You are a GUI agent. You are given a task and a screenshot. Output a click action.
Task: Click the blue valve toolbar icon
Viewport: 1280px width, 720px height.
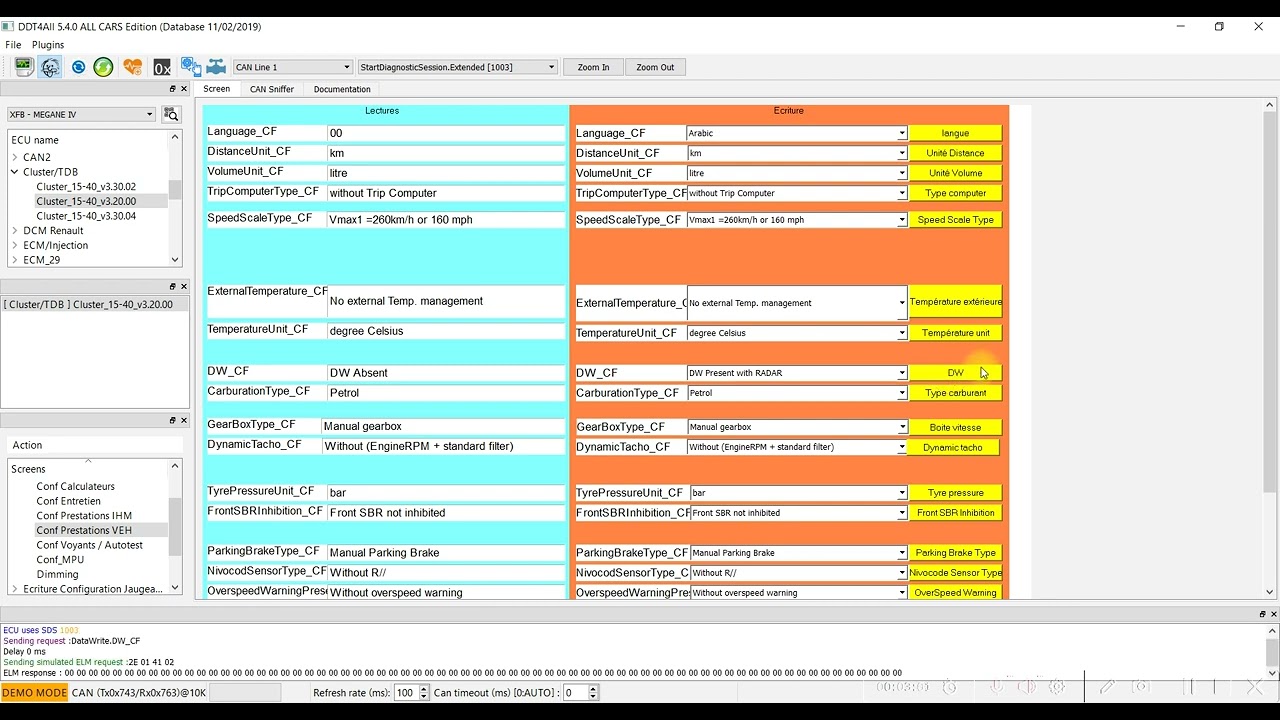(216, 67)
